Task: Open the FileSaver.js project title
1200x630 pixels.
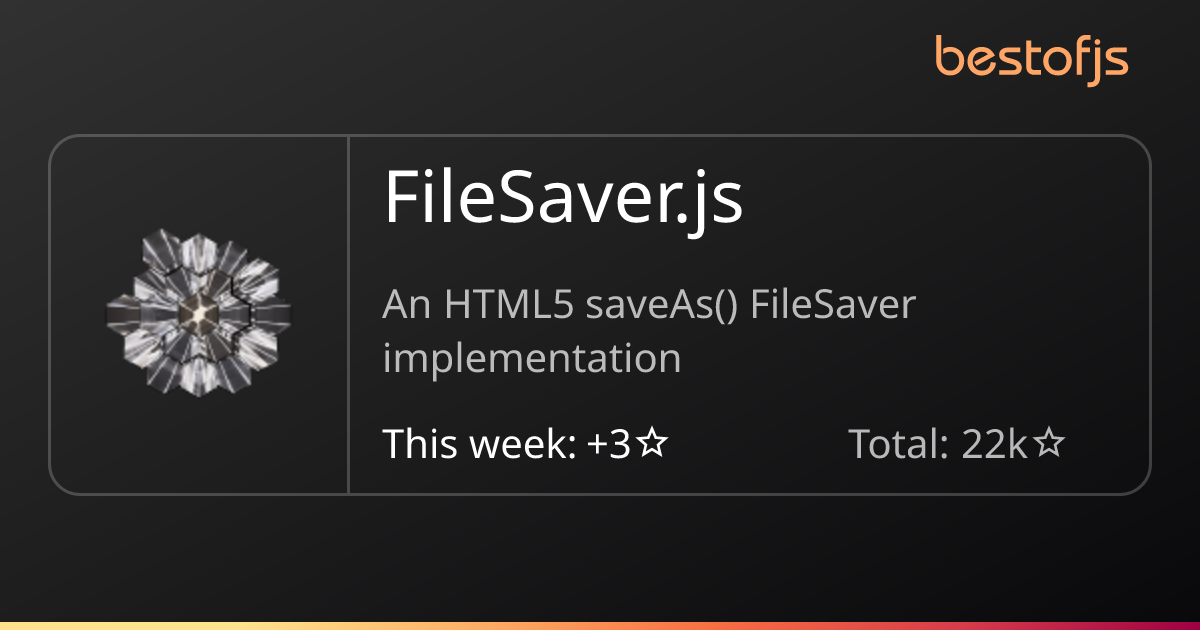Action: point(563,198)
